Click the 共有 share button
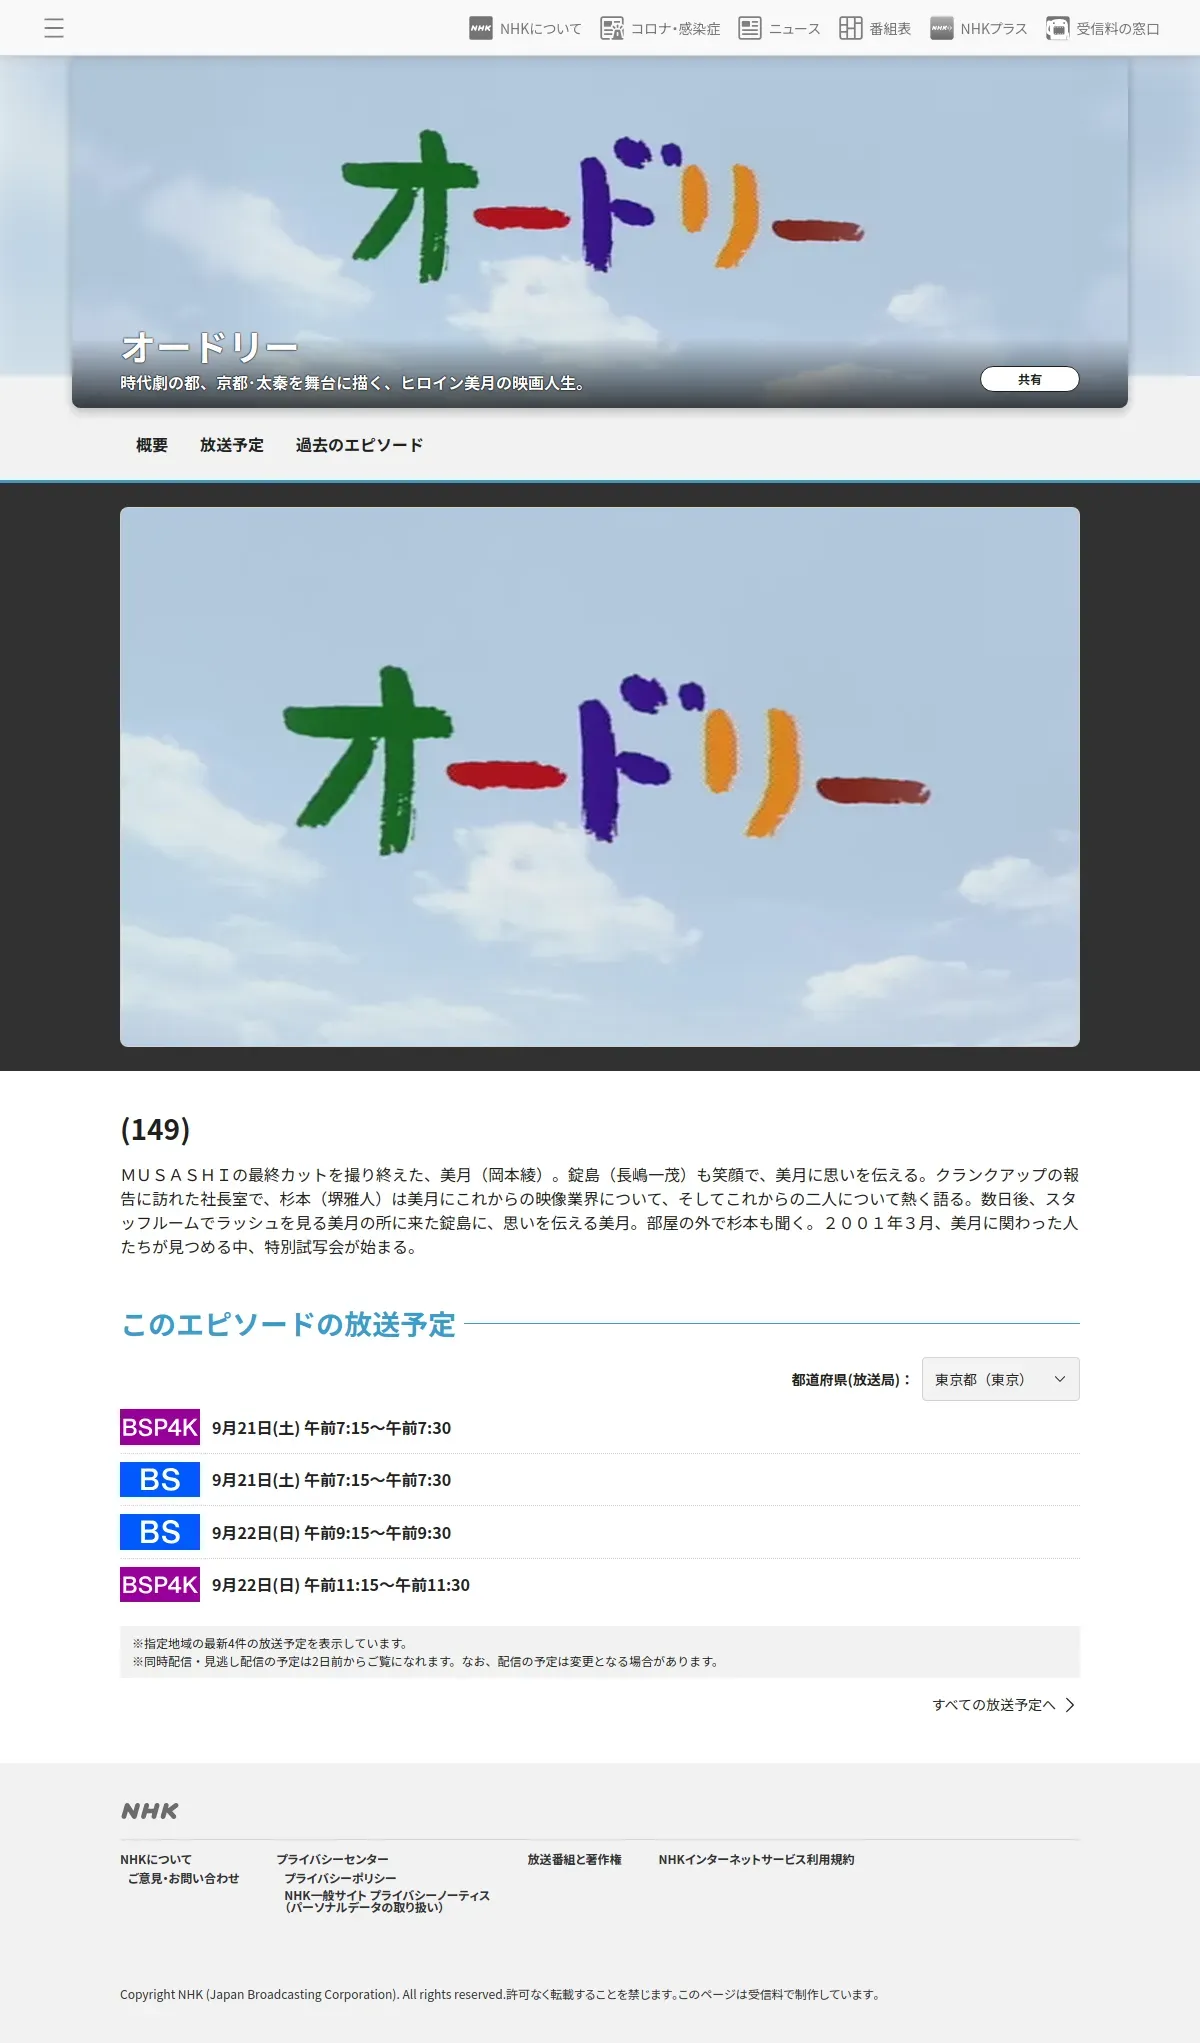 pos(1030,379)
